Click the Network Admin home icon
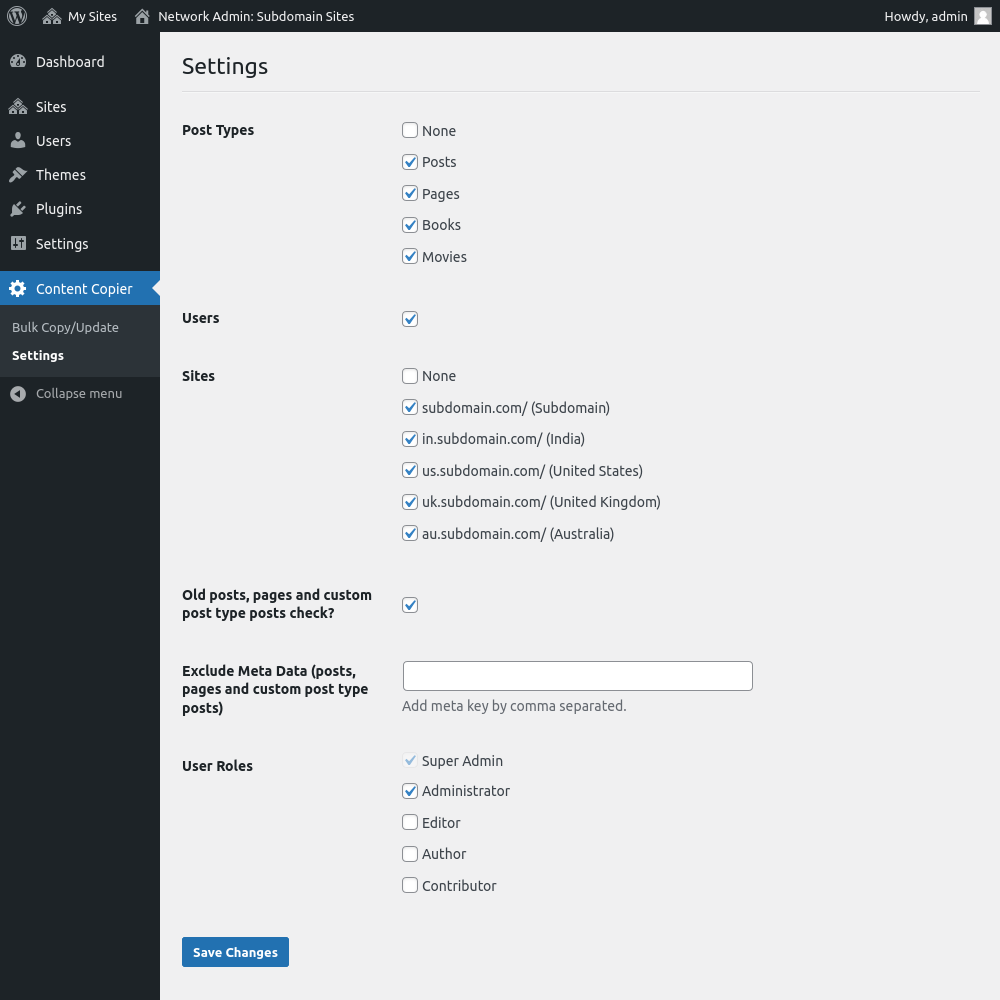 point(142,16)
